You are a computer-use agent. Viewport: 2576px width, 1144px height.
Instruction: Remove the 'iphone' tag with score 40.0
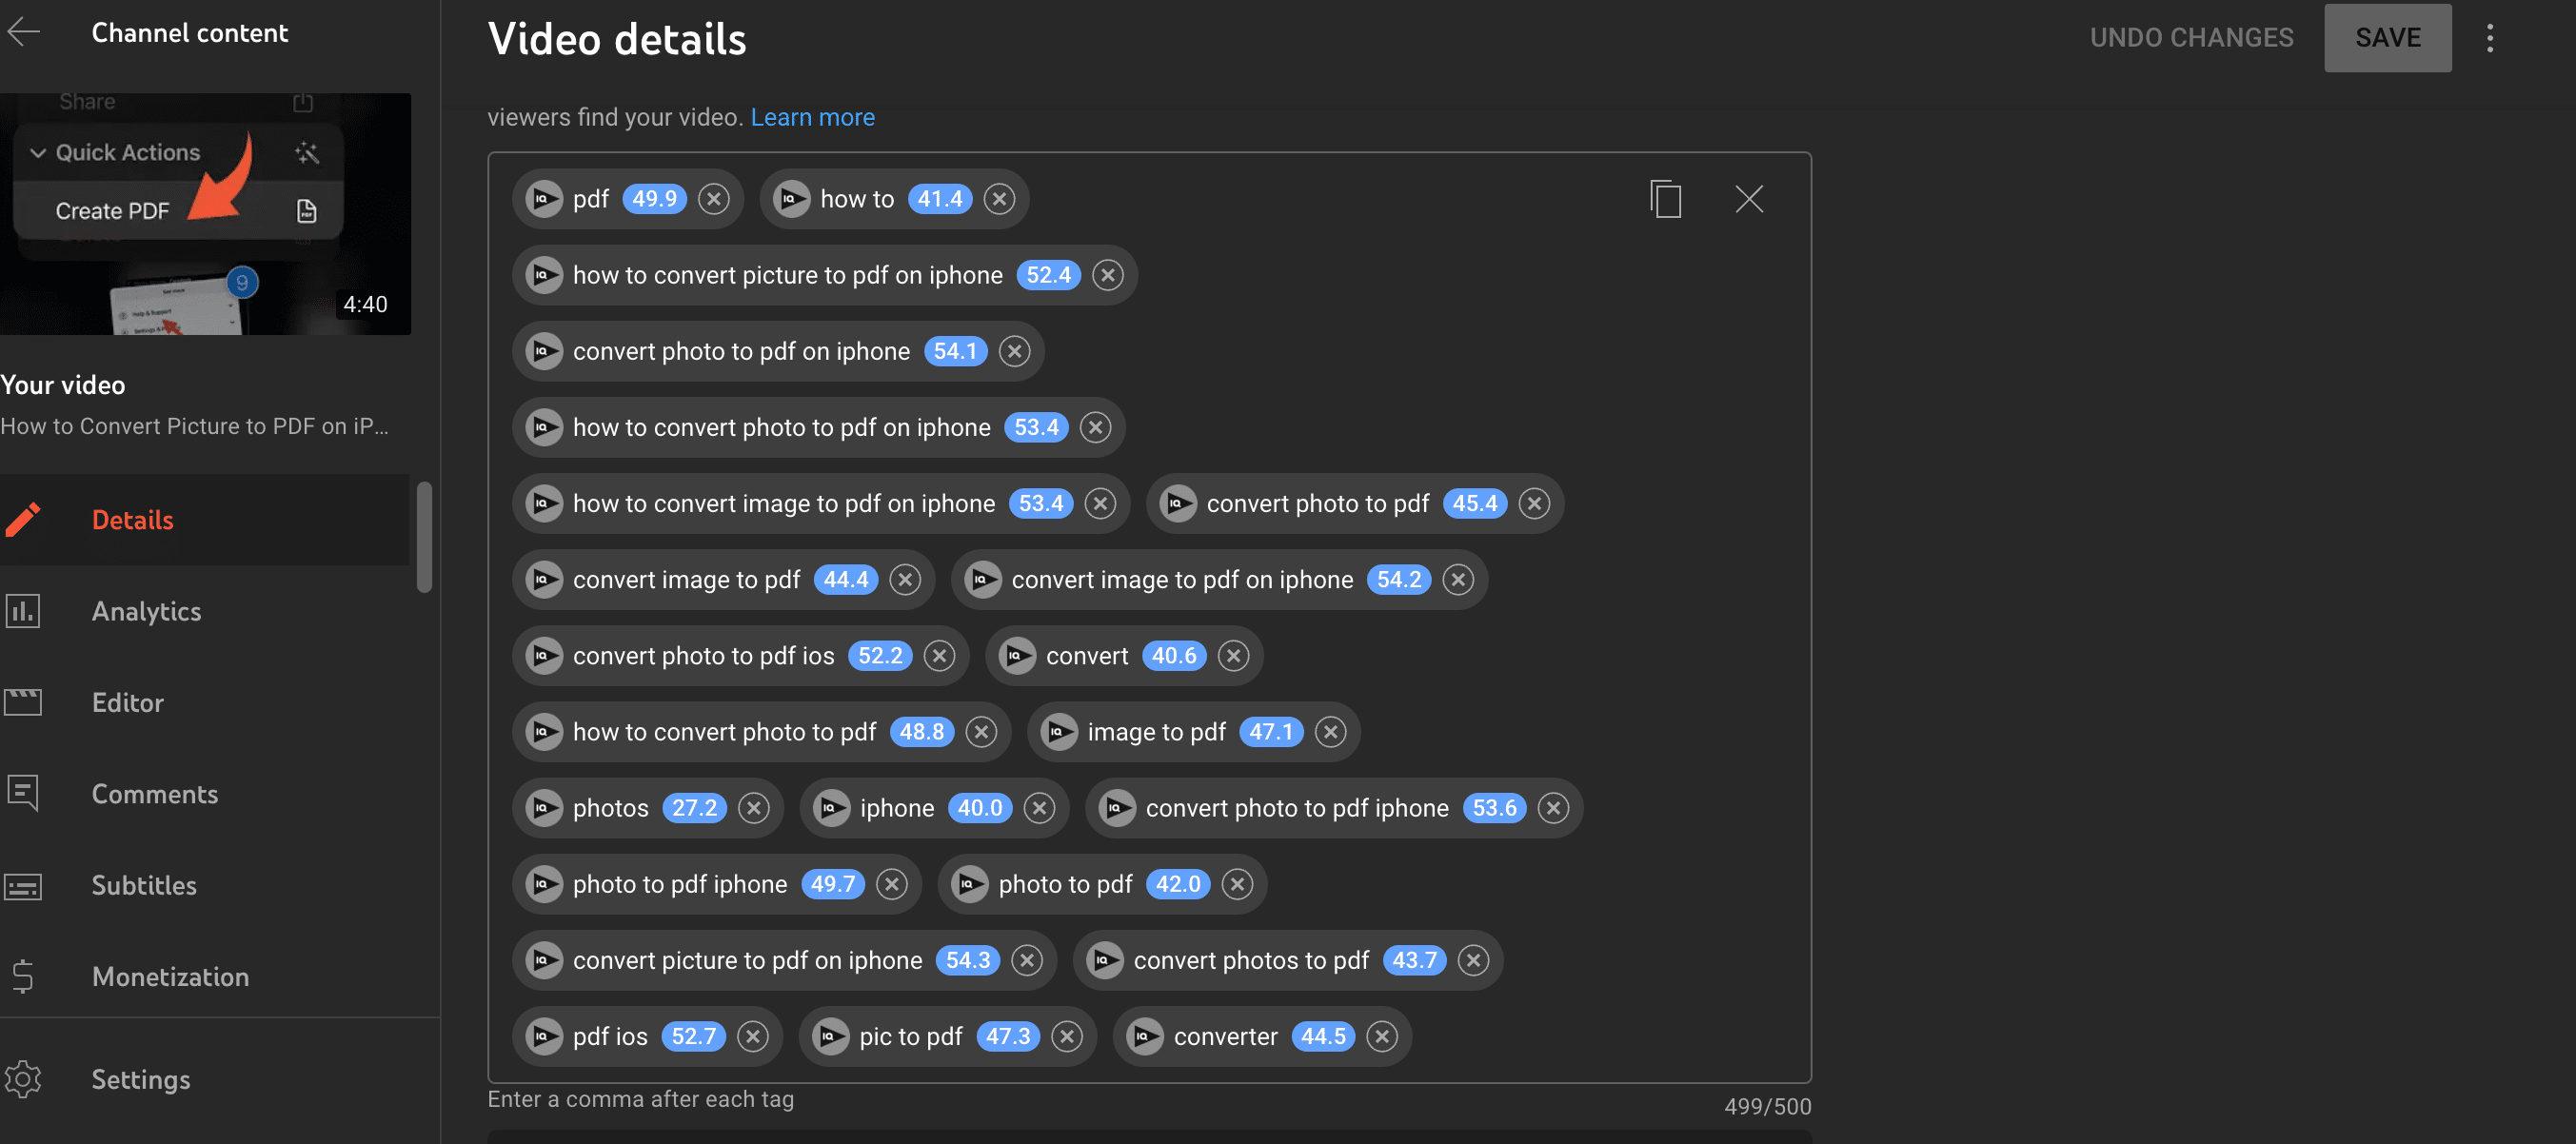(1039, 806)
